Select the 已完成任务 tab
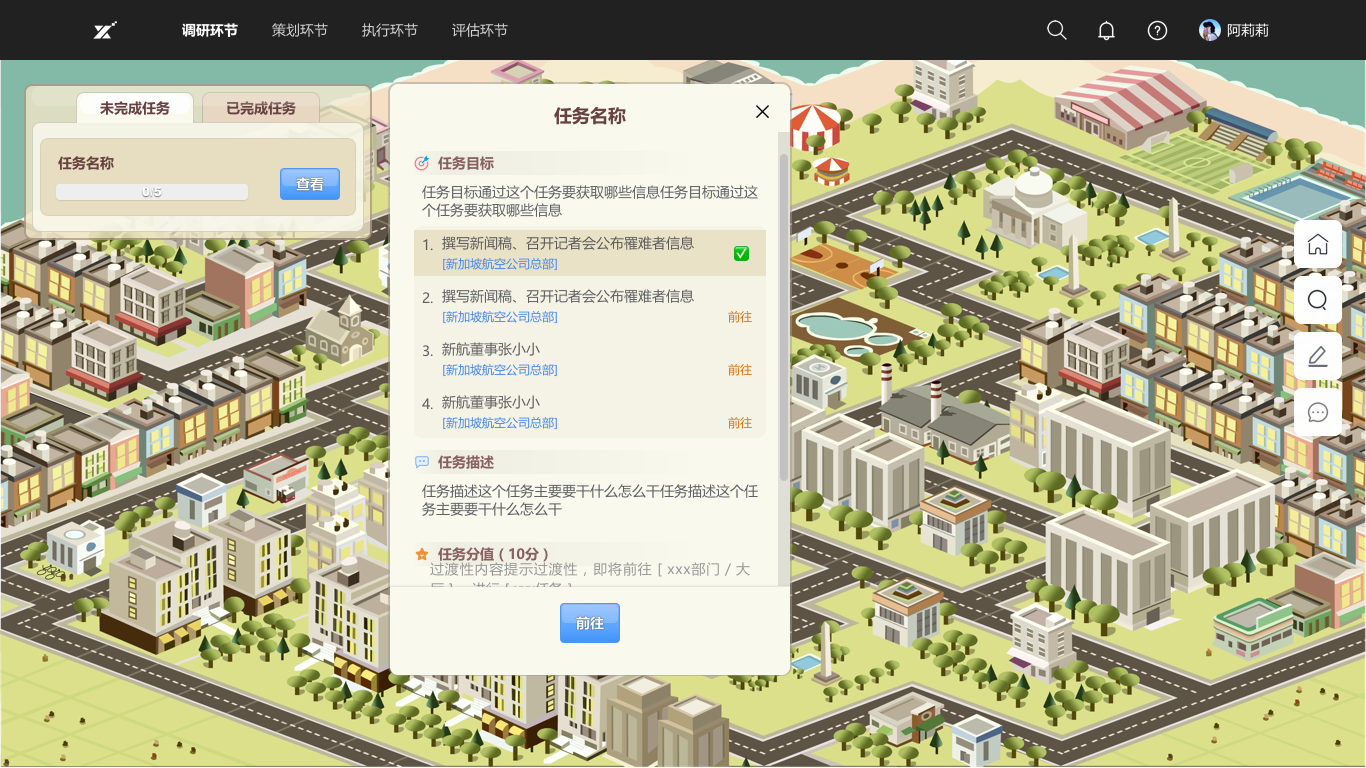The image size is (1366, 768). tap(261, 108)
